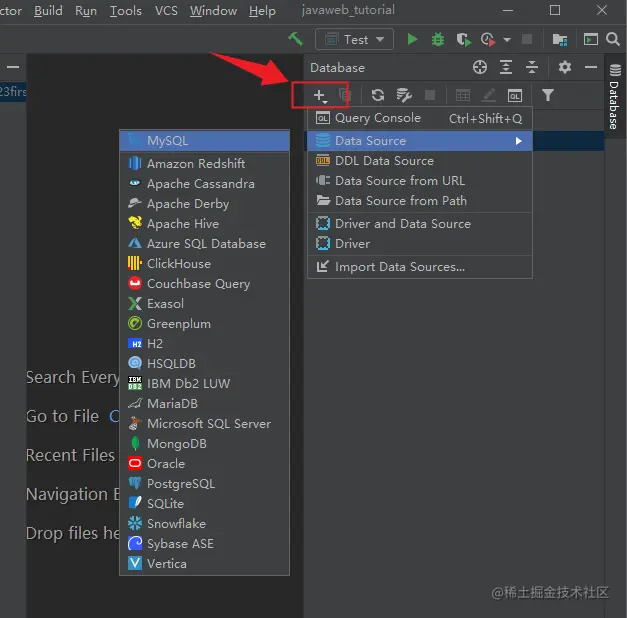Click the Filter funnel icon

point(548,95)
